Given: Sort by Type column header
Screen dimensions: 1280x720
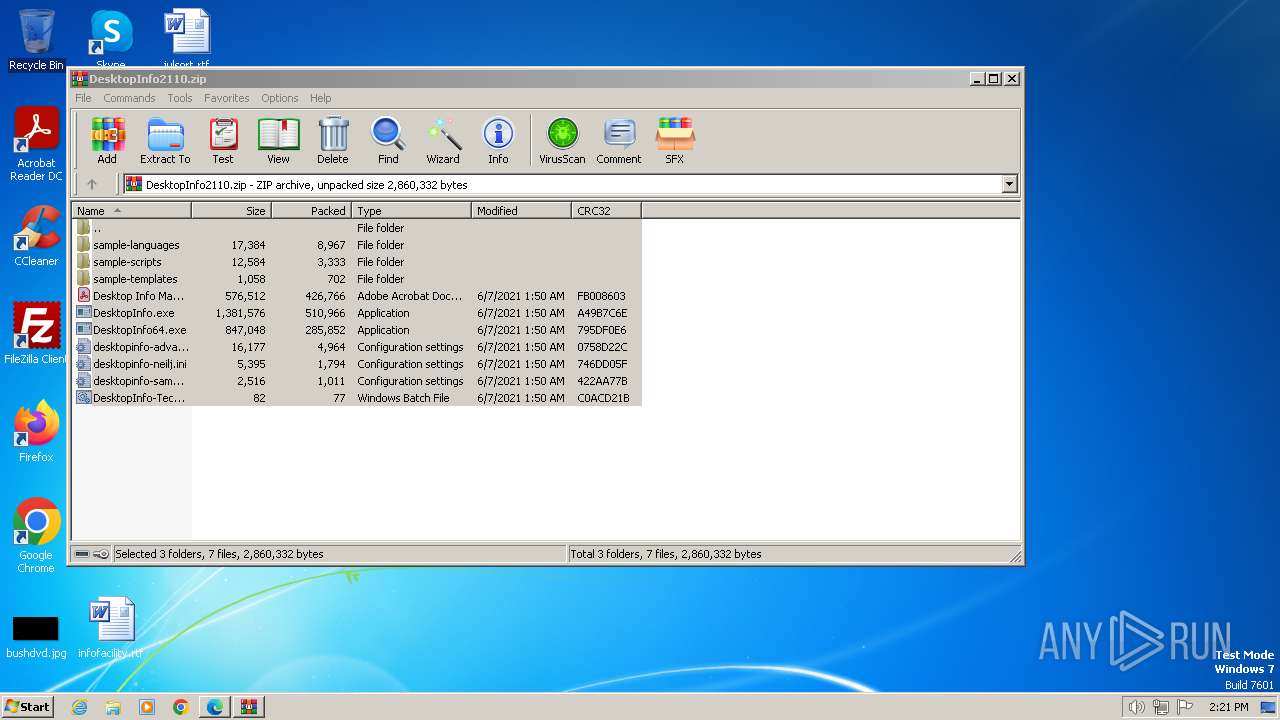Looking at the screenshot, I should coord(411,211).
